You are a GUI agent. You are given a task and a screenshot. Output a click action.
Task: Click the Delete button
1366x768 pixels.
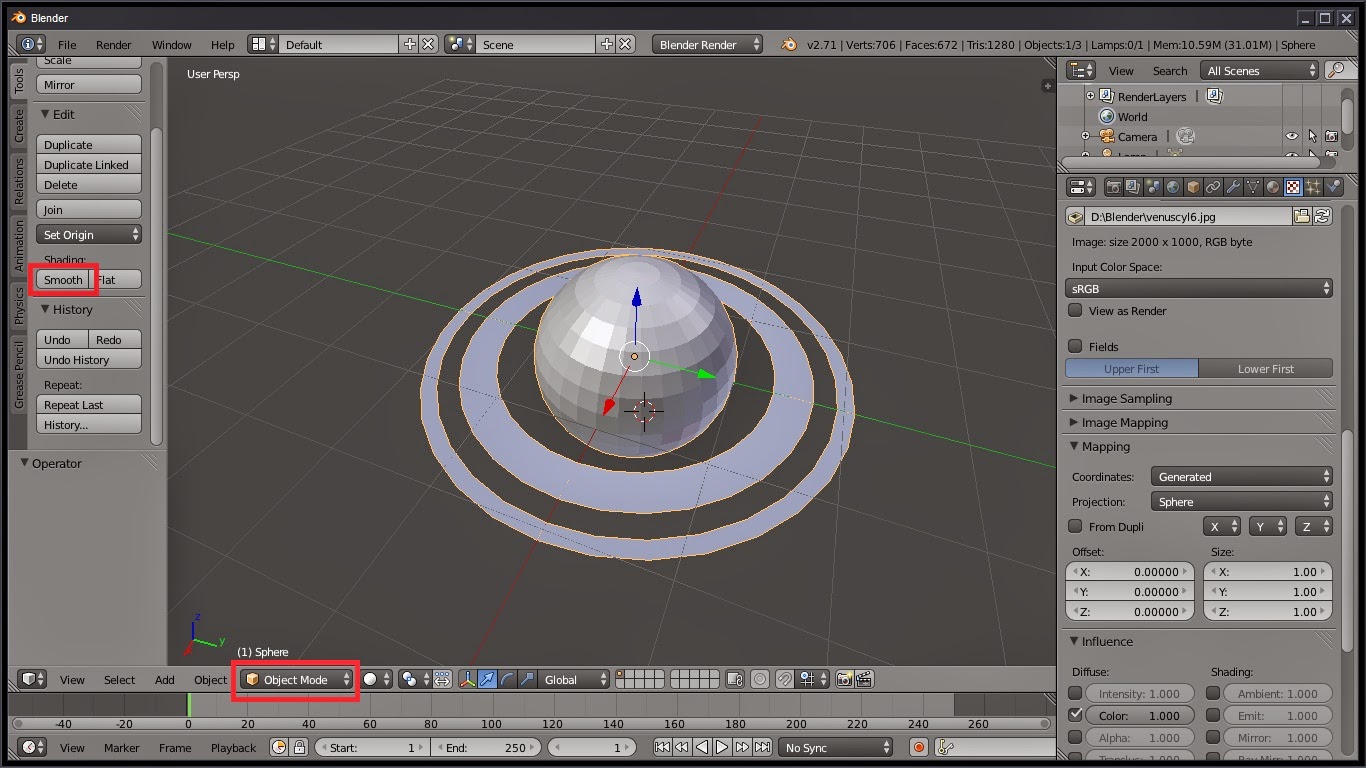89,185
